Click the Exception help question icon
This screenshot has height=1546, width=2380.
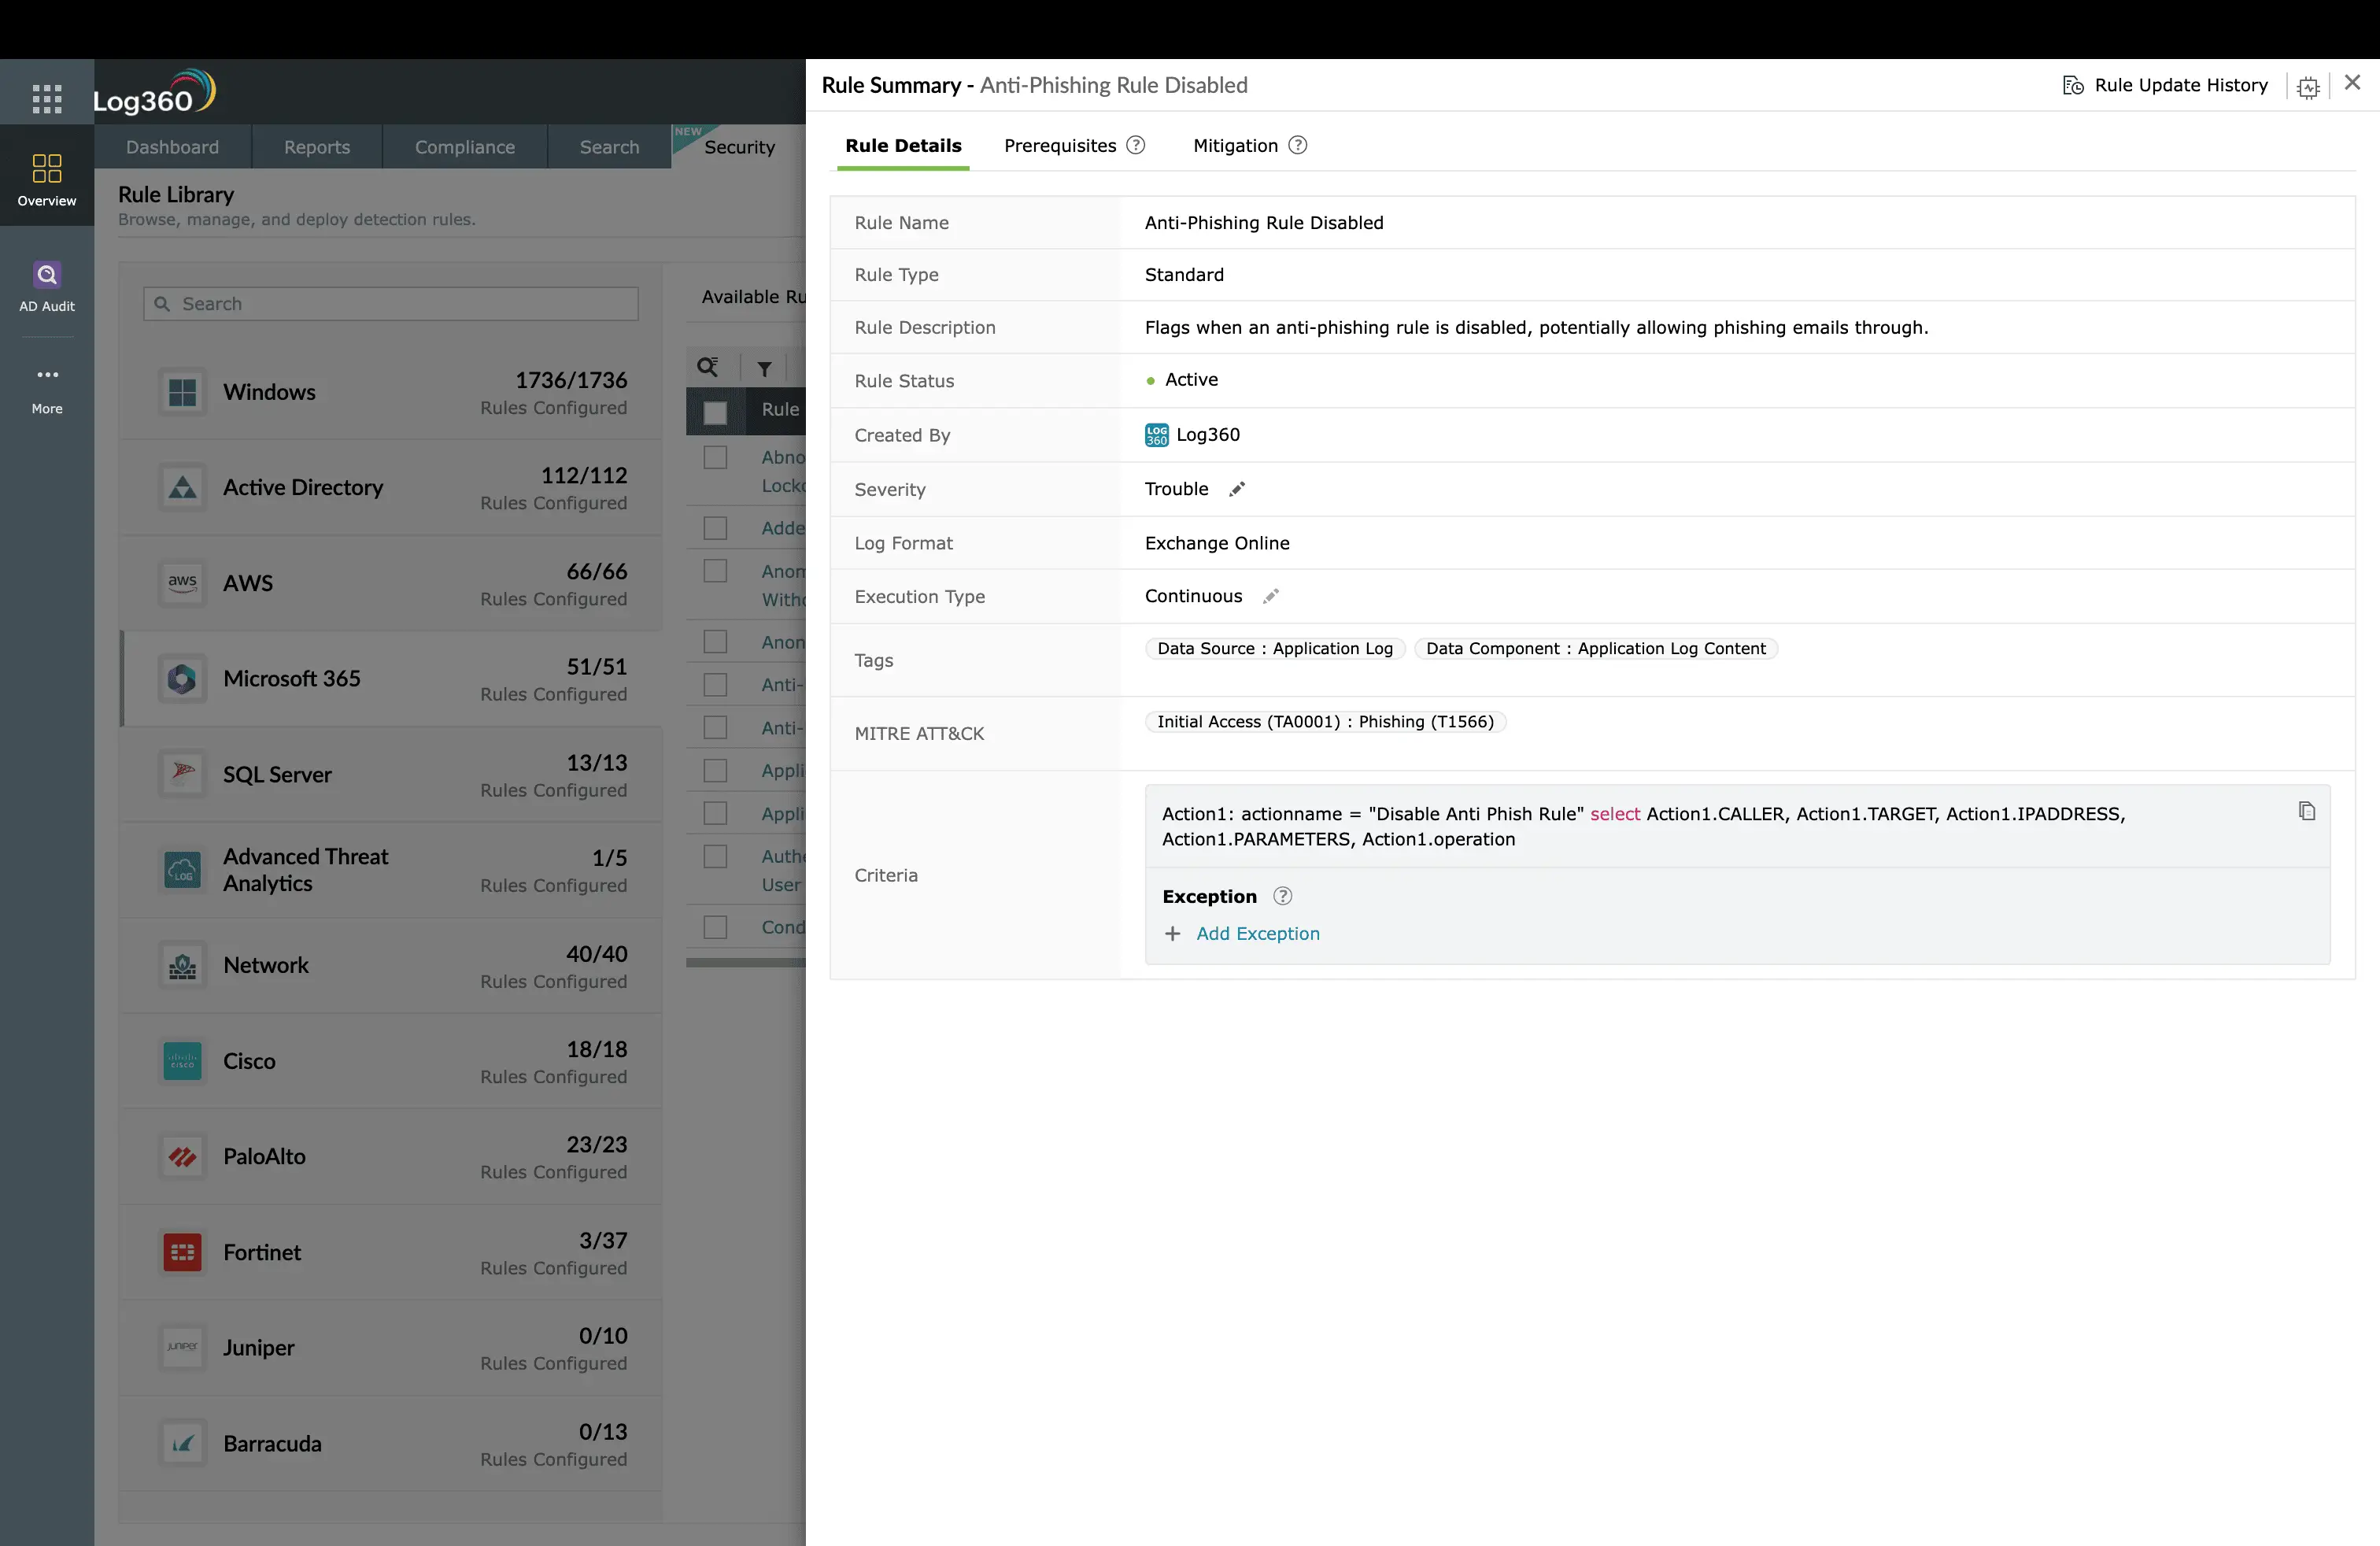pos(1282,896)
